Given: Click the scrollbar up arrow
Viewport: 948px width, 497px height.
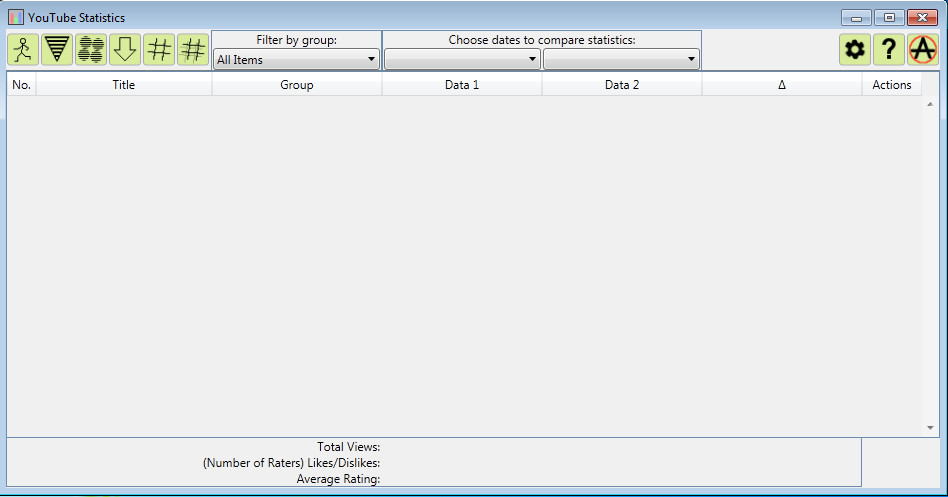Looking at the screenshot, I should (x=930, y=104).
